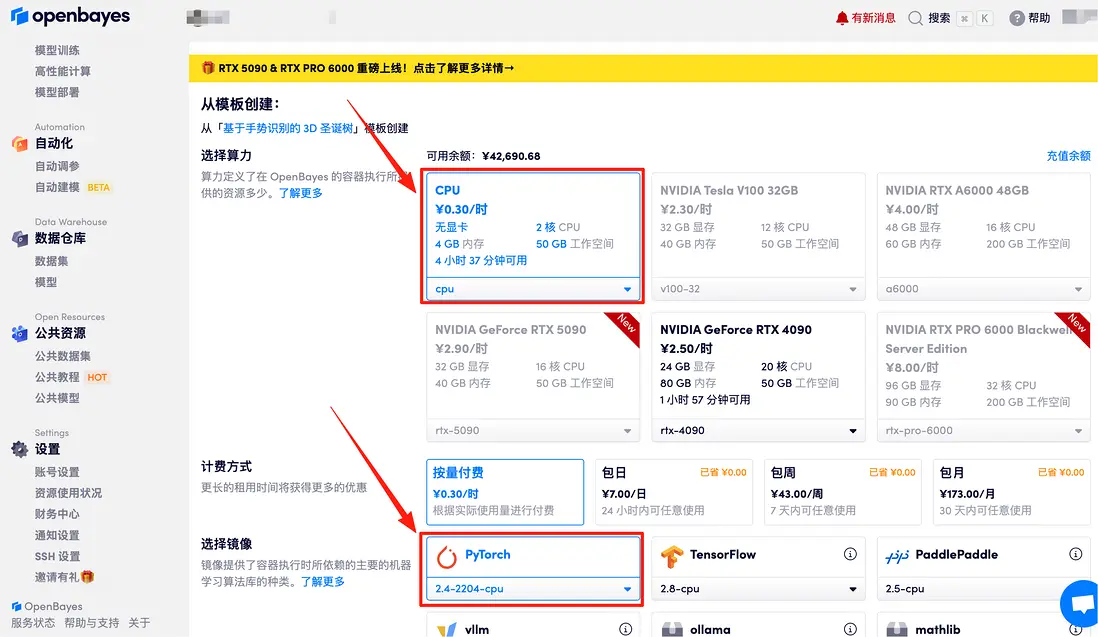Choose 包日 daily billing option
1098x637 pixels.
pos(674,492)
